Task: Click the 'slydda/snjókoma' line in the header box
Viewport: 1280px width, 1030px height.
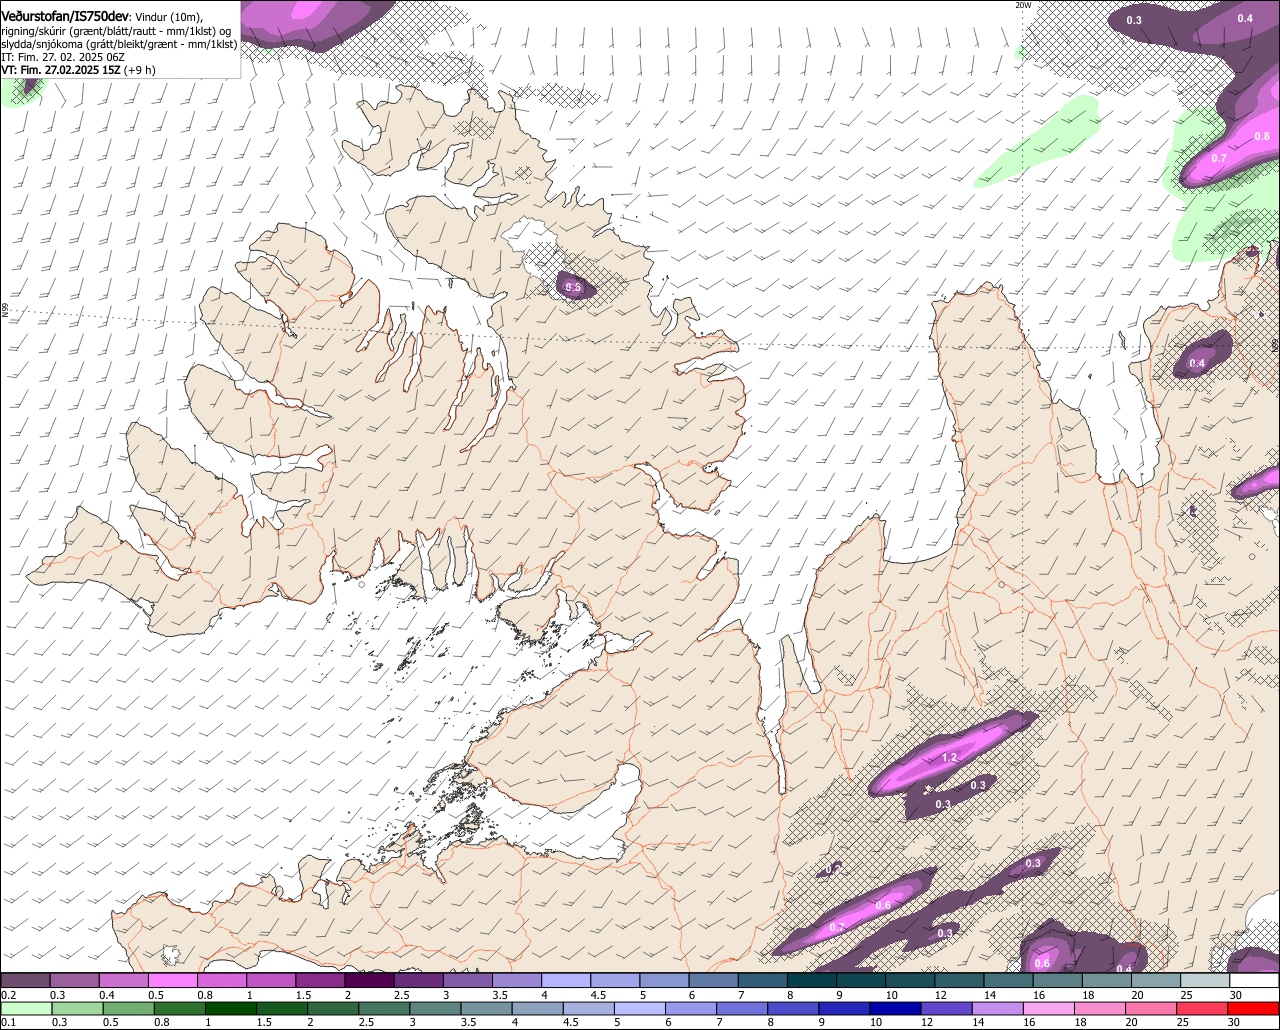Action: click(119, 44)
